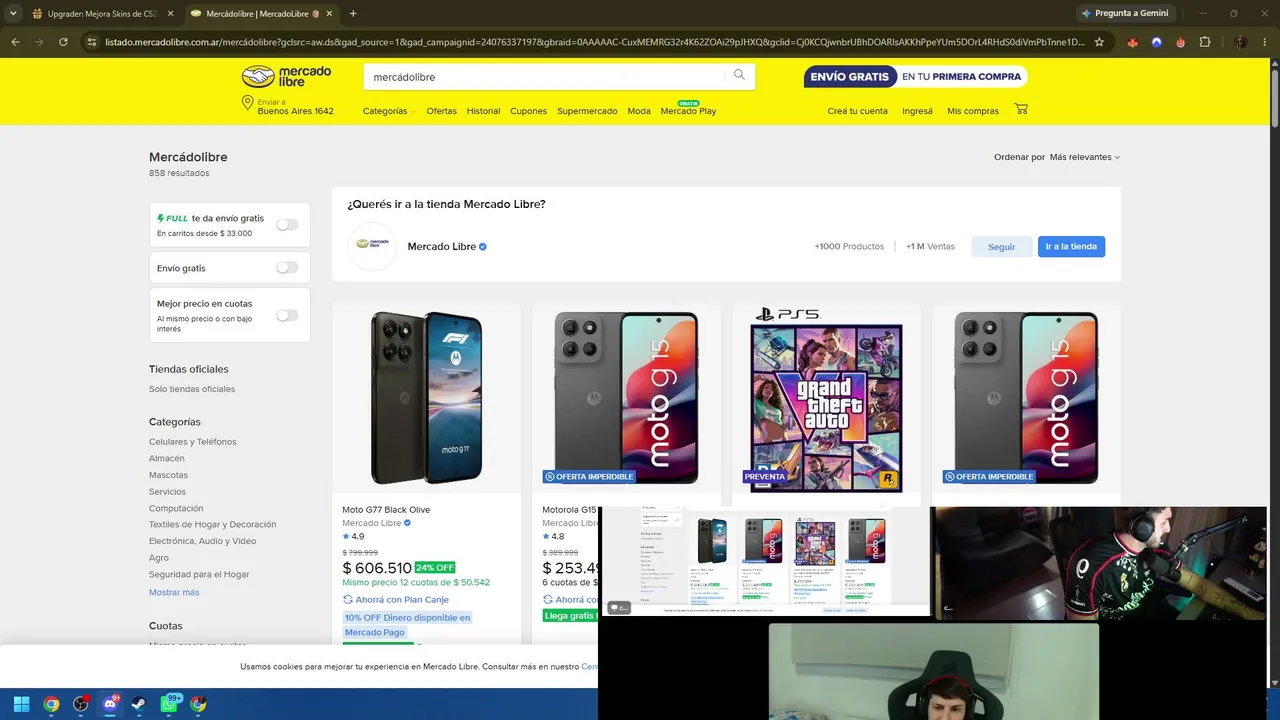Click the Seguir button
The height and width of the screenshot is (720, 1280).
(1001, 246)
